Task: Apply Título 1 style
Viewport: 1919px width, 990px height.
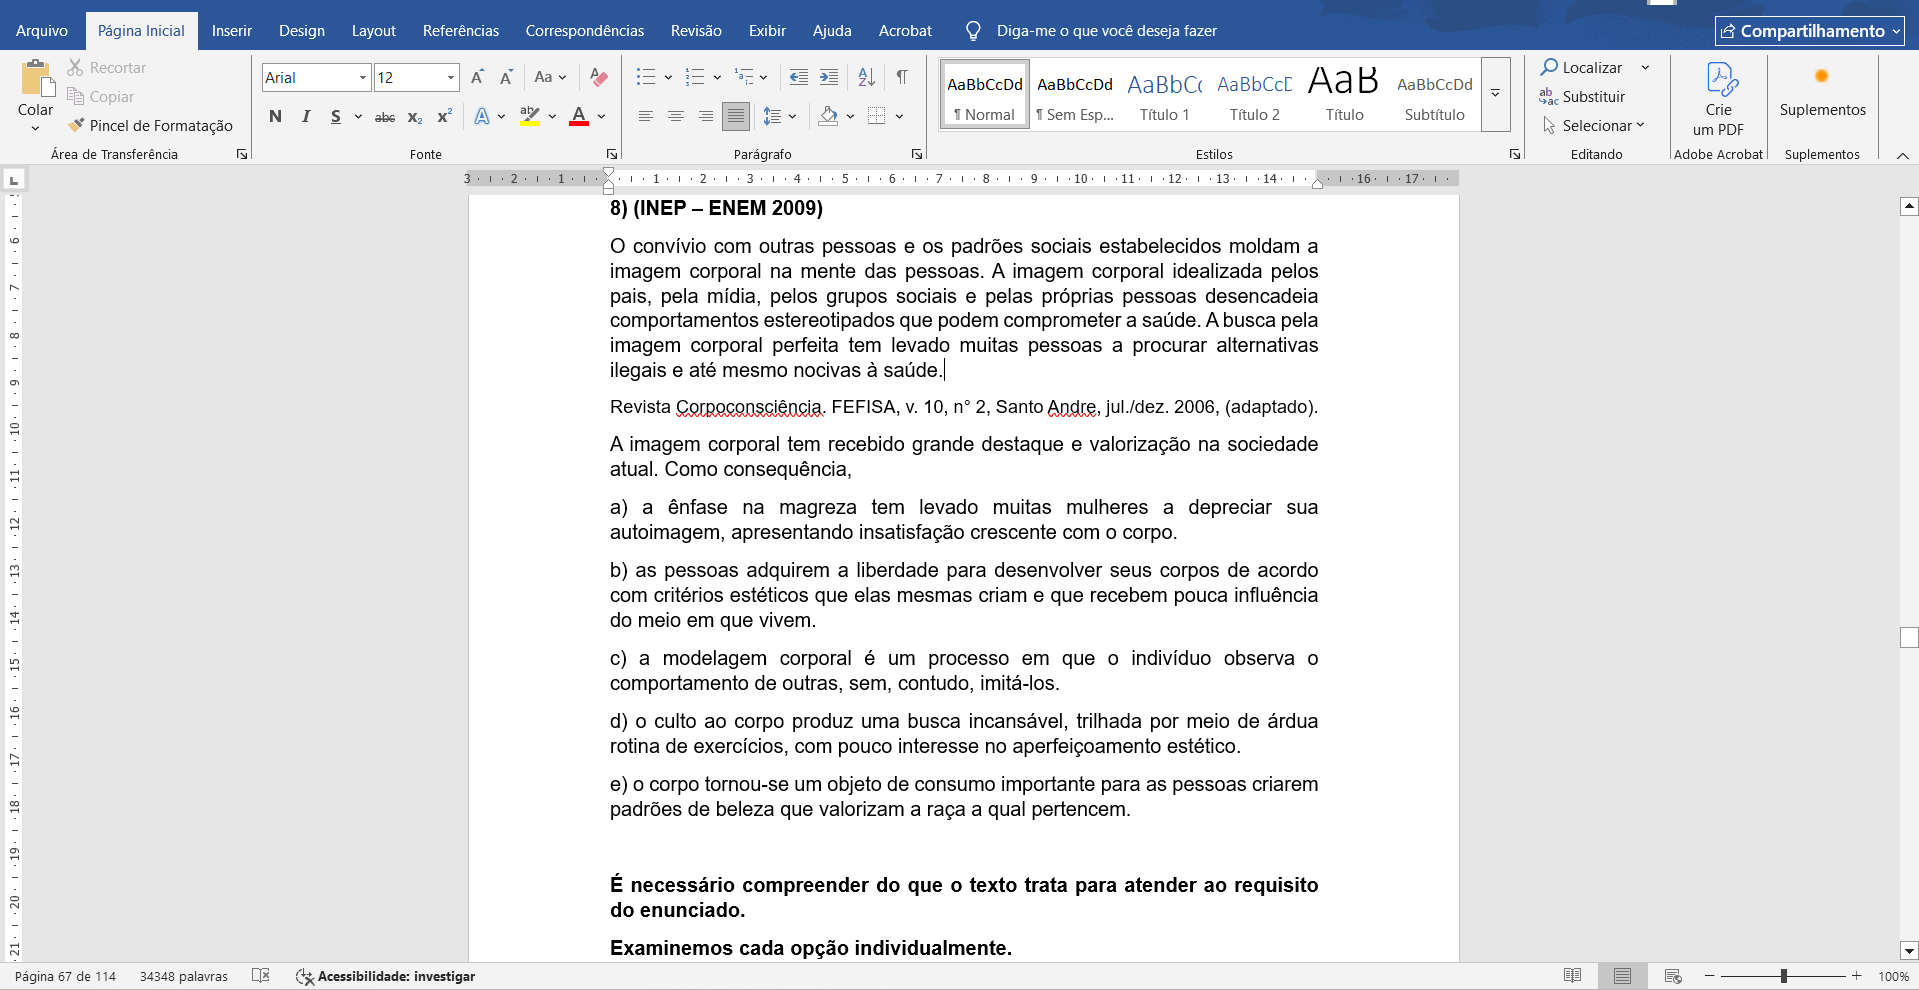Action: (x=1165, y=94)
